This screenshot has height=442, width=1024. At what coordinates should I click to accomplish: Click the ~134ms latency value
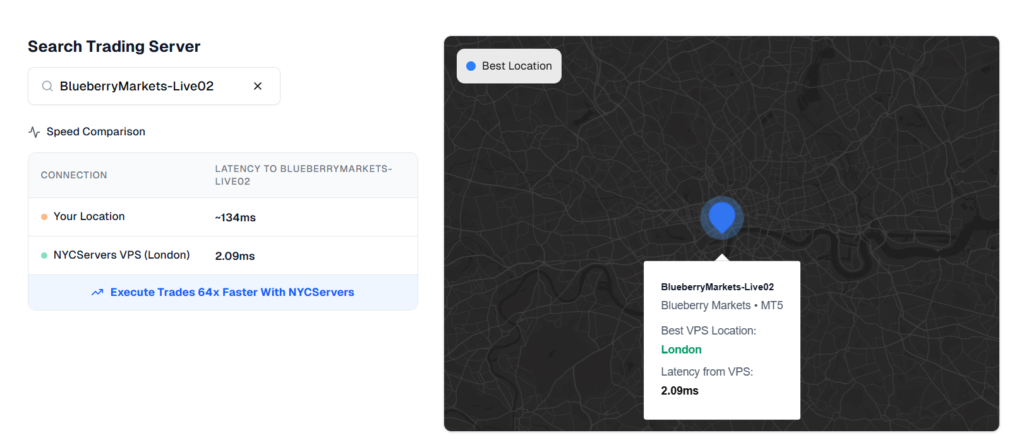[x=235, y=218]
